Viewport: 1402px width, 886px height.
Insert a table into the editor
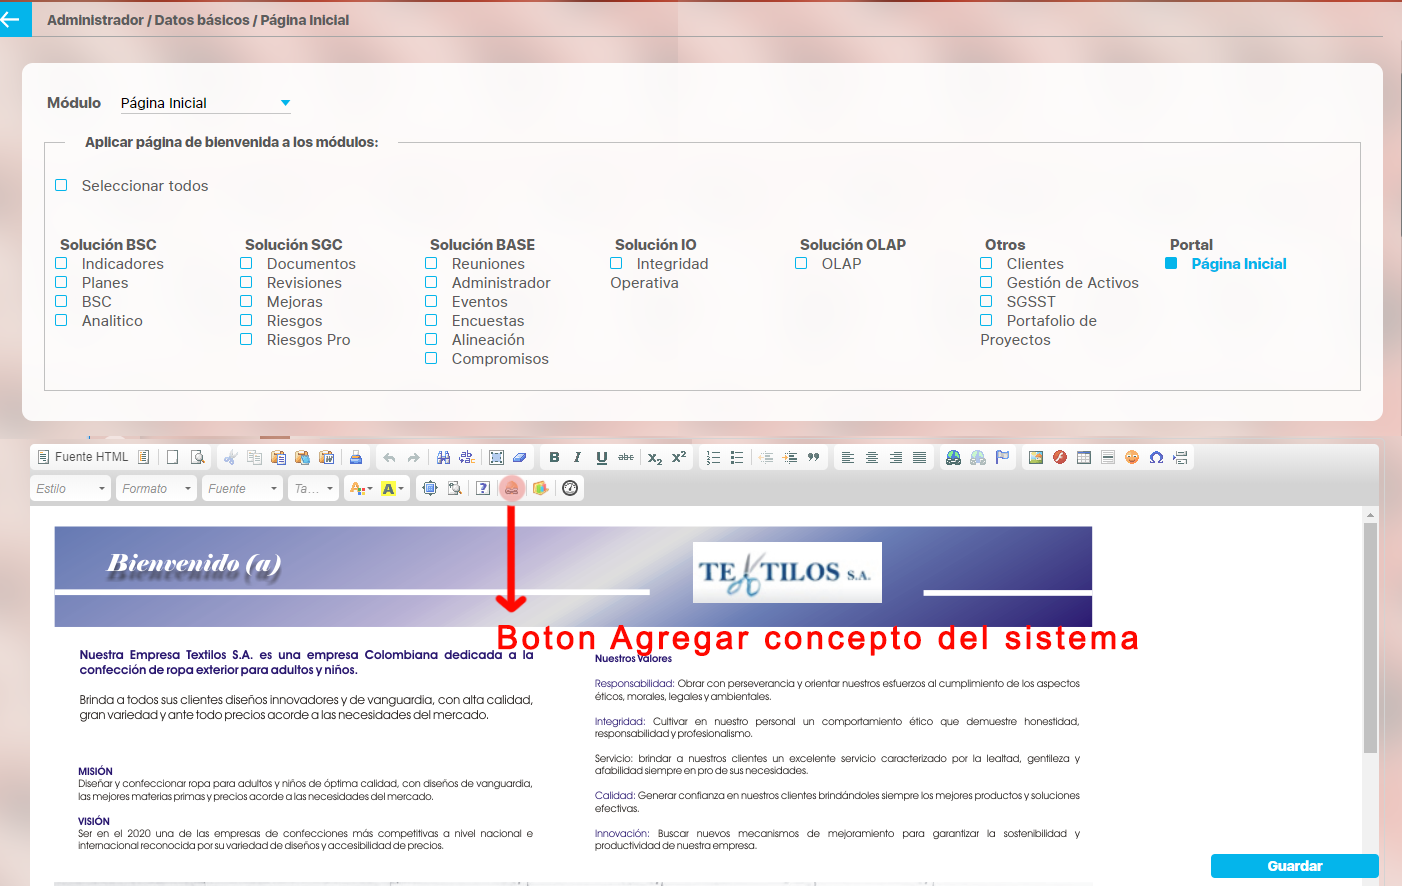1083,457
